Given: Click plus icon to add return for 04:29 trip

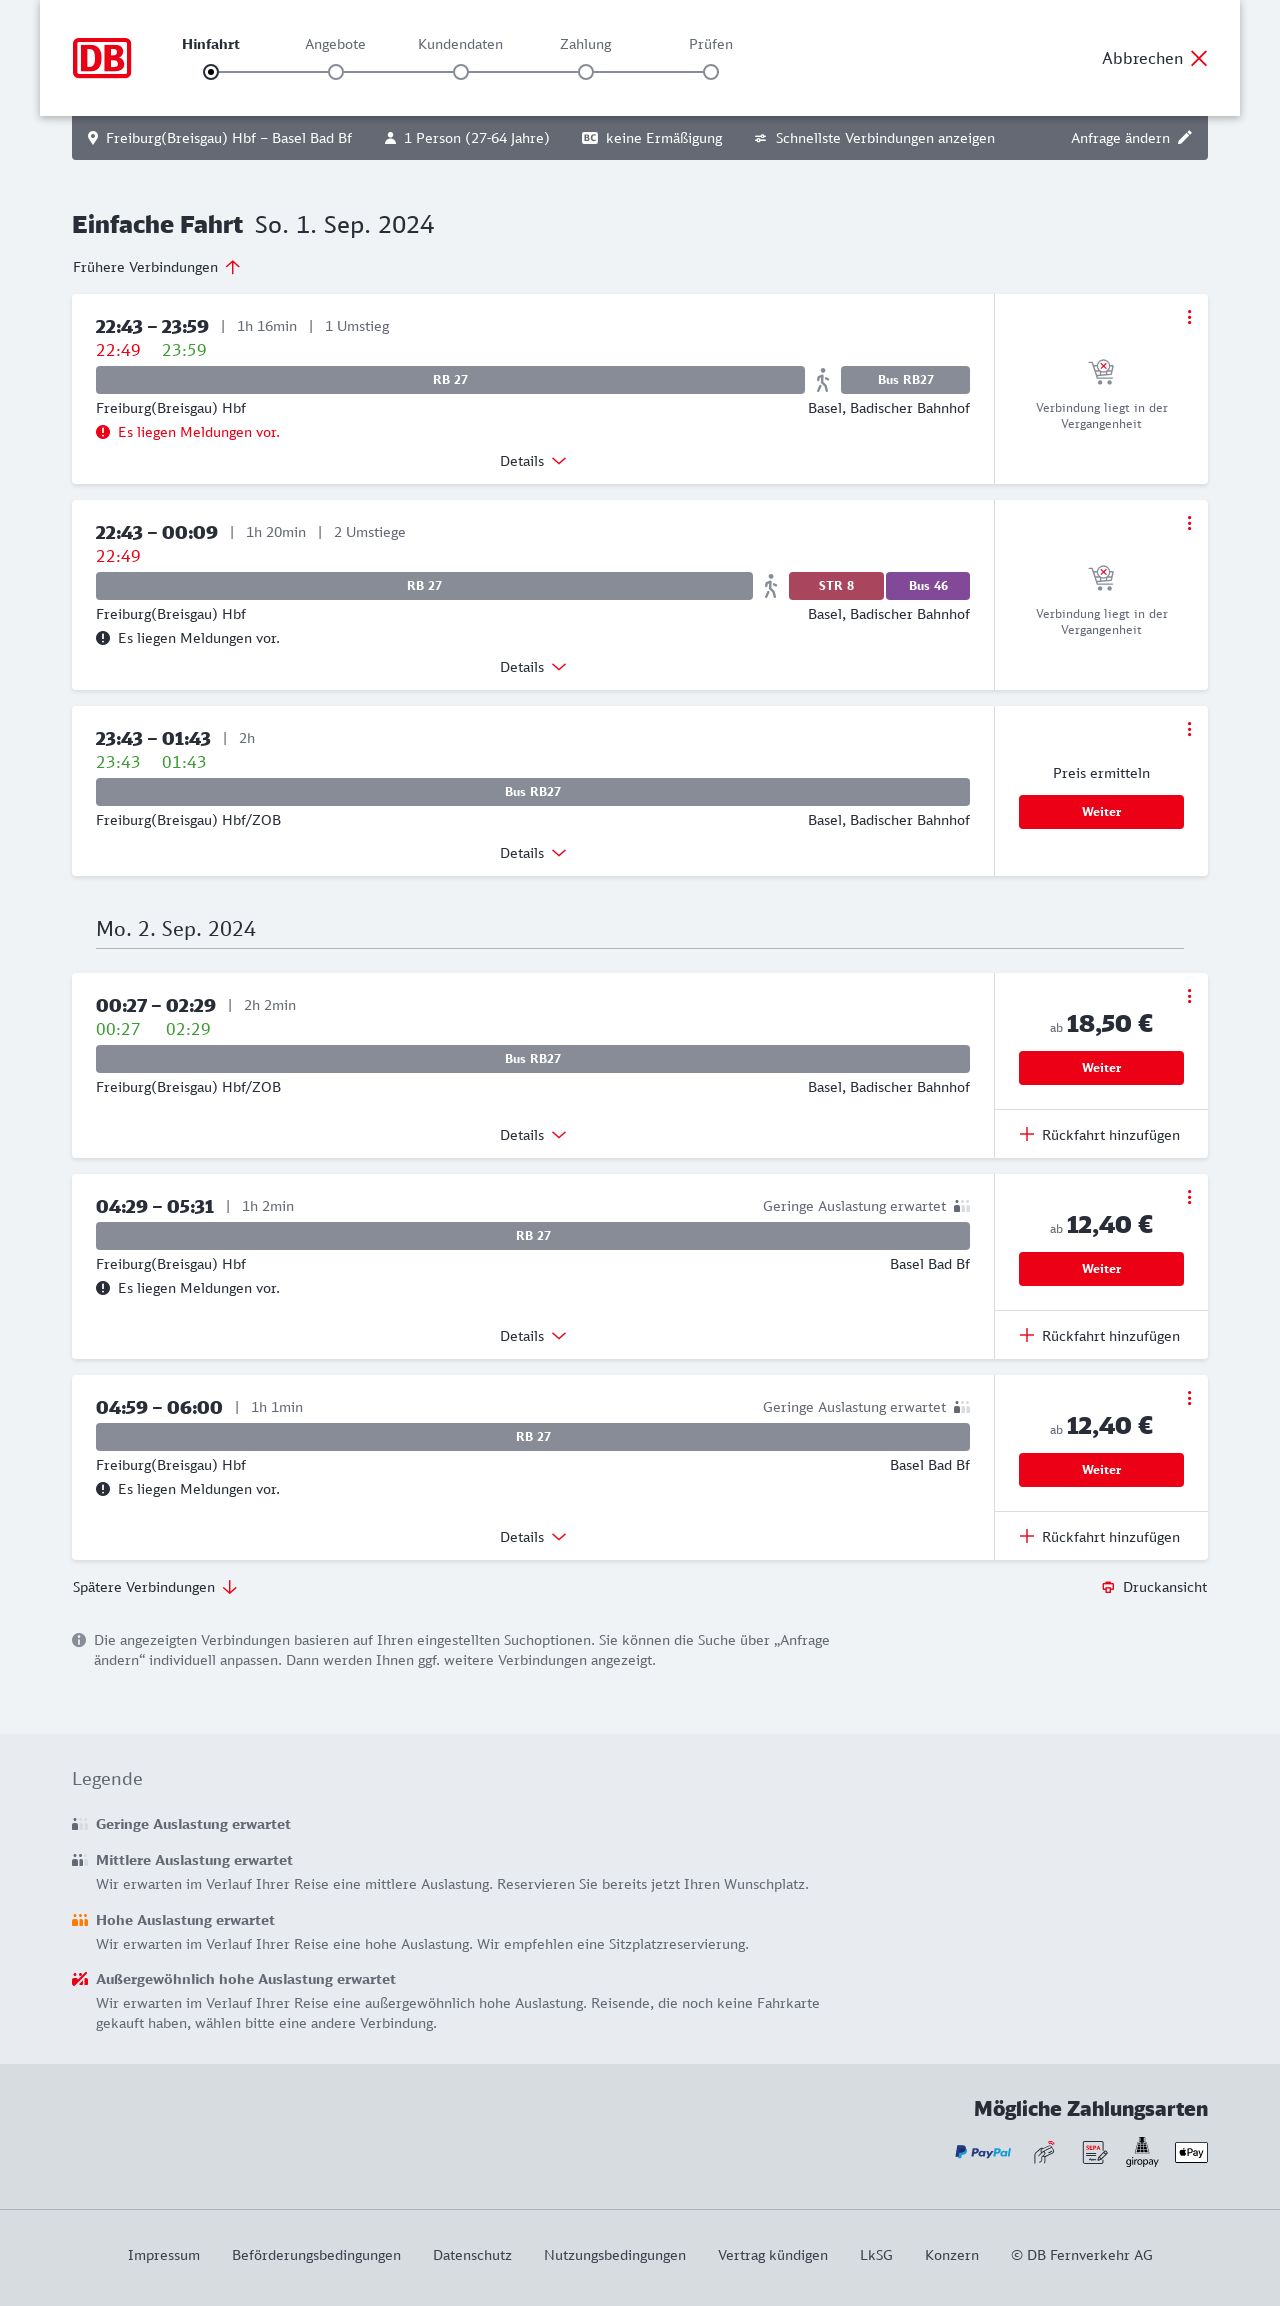Looking at the screenshot, I should coord(1027,1335).
